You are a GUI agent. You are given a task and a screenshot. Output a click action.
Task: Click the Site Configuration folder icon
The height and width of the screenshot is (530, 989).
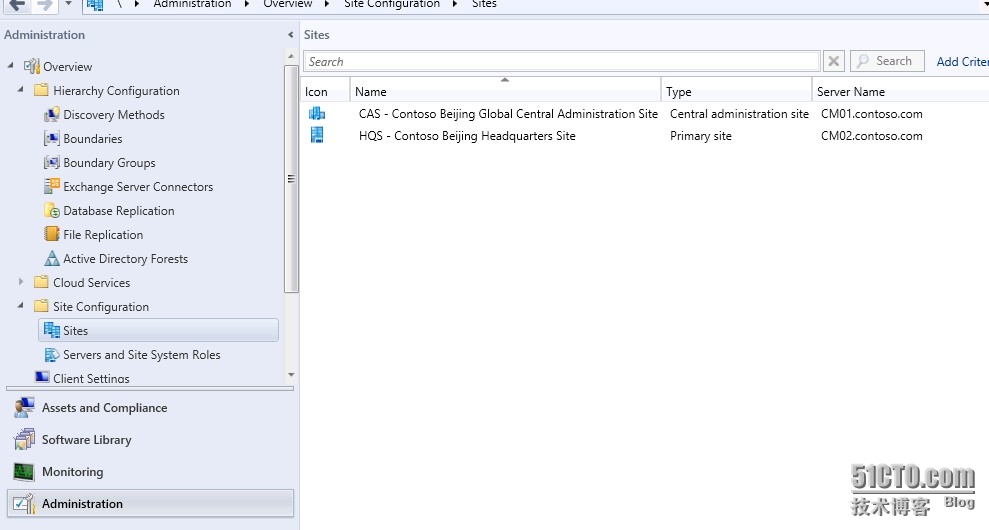pyautogui.click(x=41, y=306)
